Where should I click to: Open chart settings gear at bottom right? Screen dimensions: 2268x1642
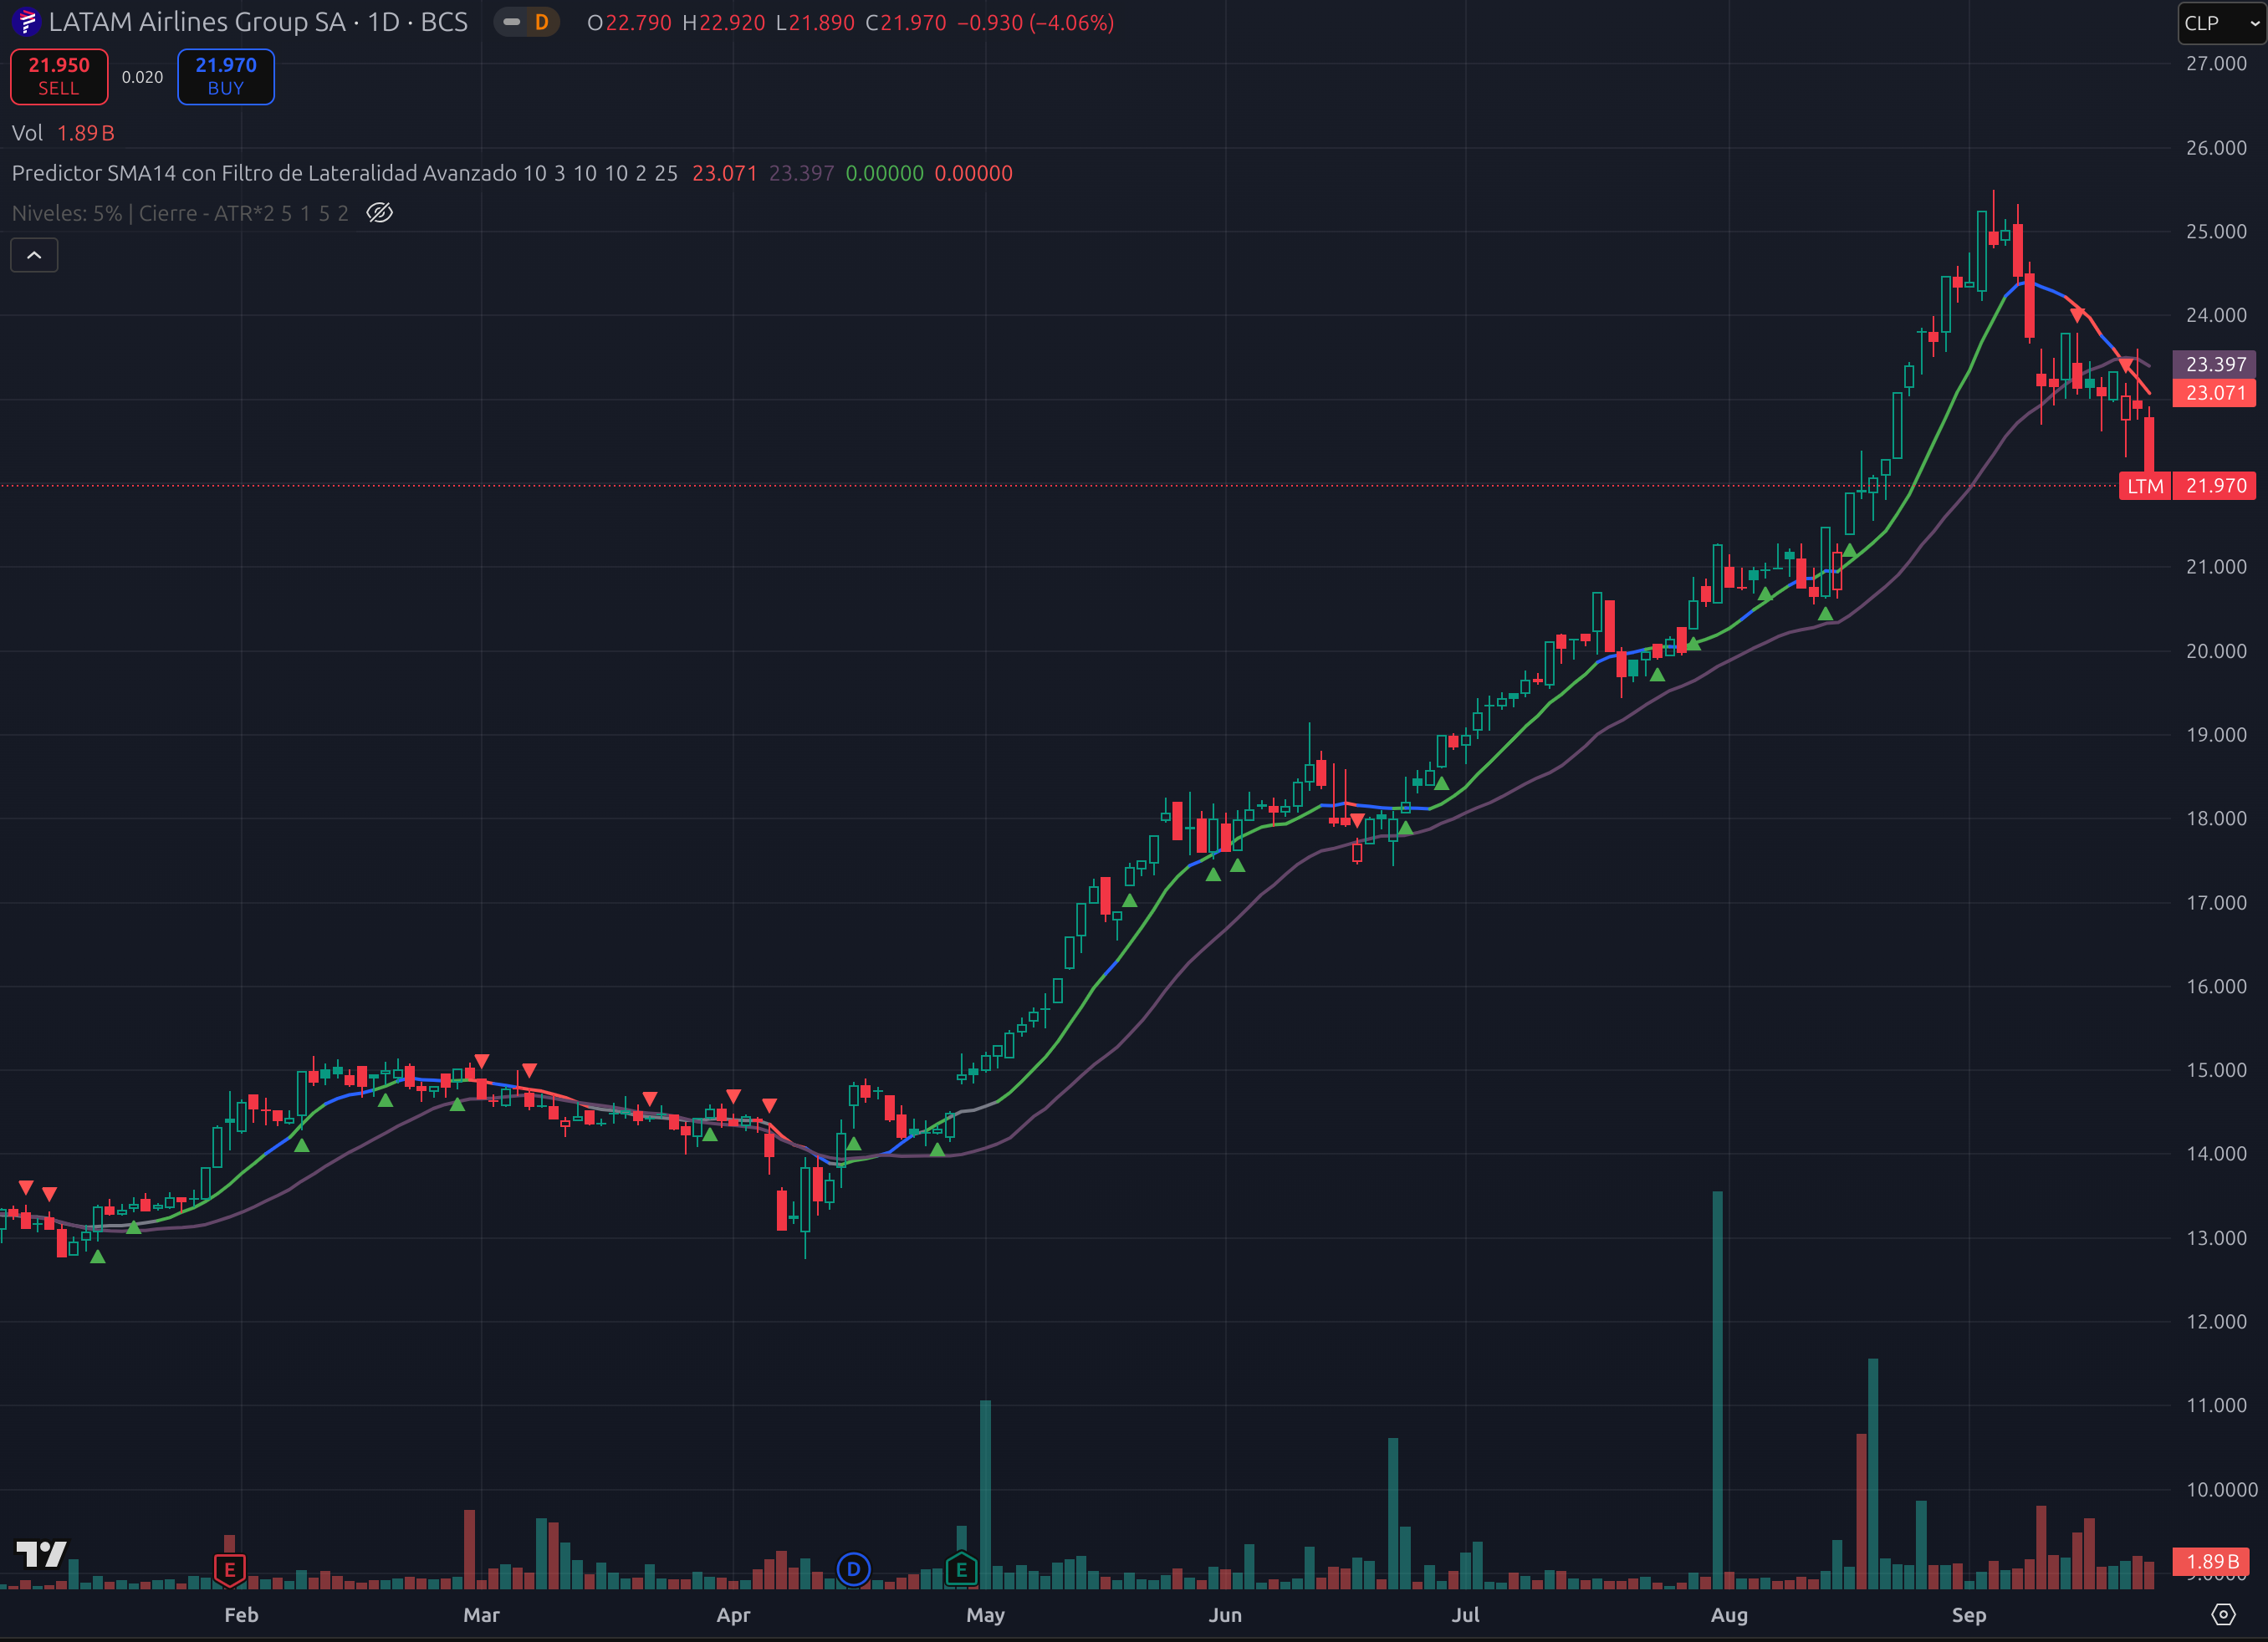tap(2222, 1614)
